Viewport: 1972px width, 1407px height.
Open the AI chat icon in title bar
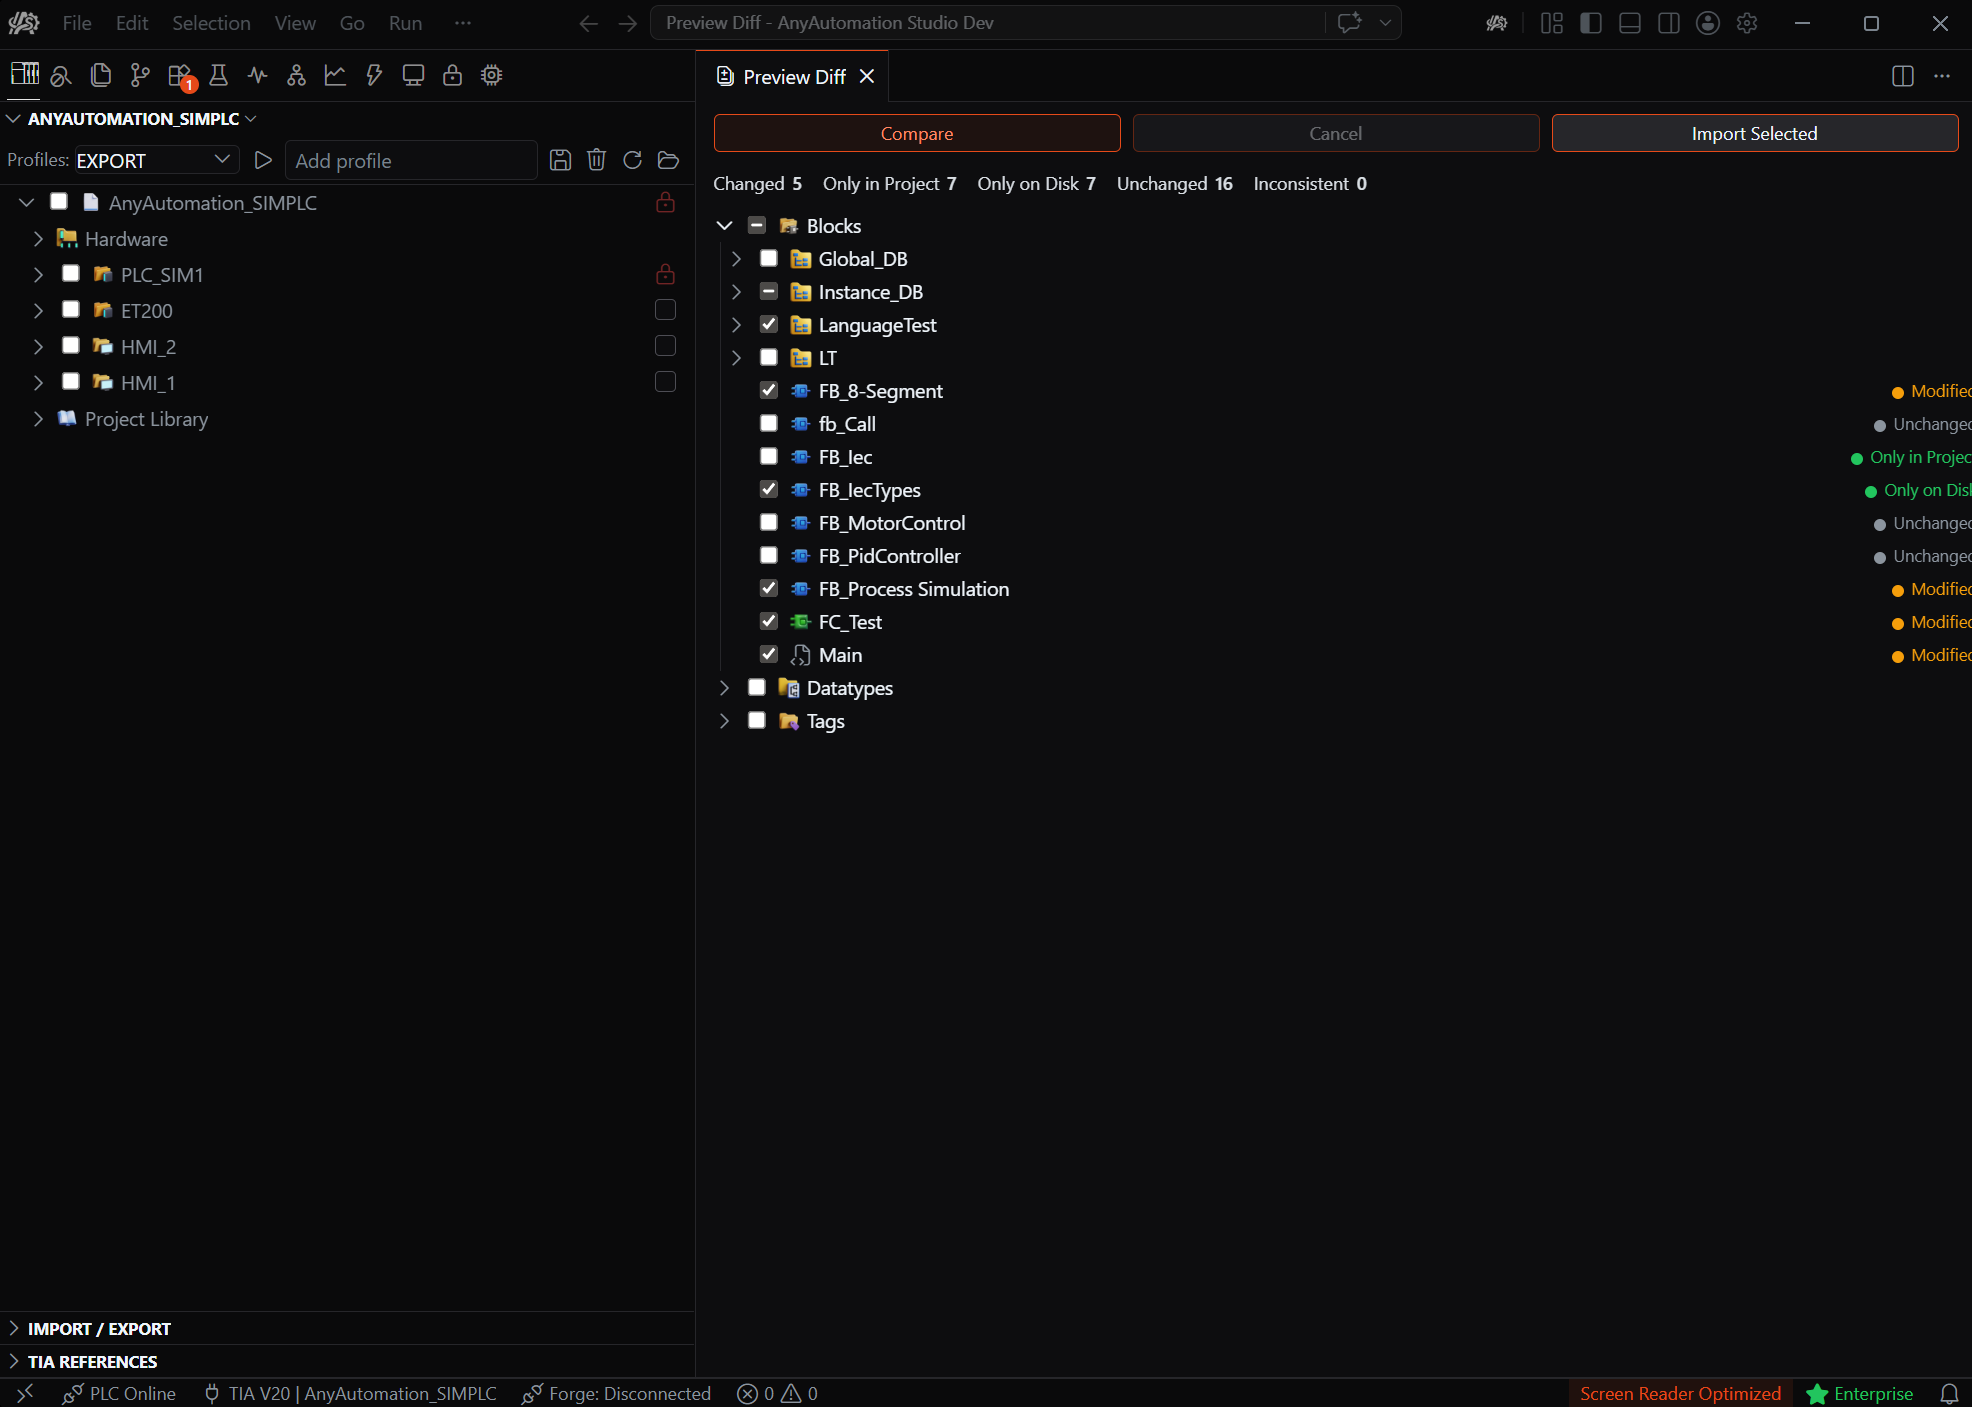point(1350,23)
